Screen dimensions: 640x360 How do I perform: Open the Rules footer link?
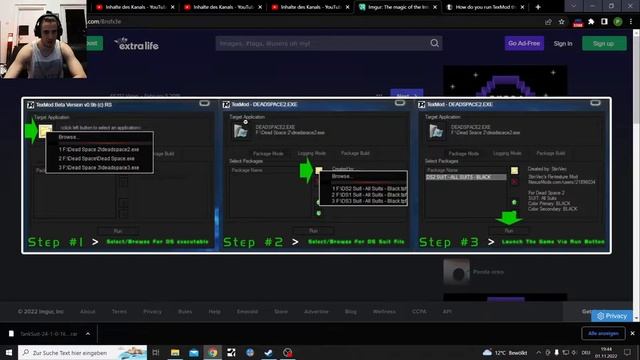185,311
